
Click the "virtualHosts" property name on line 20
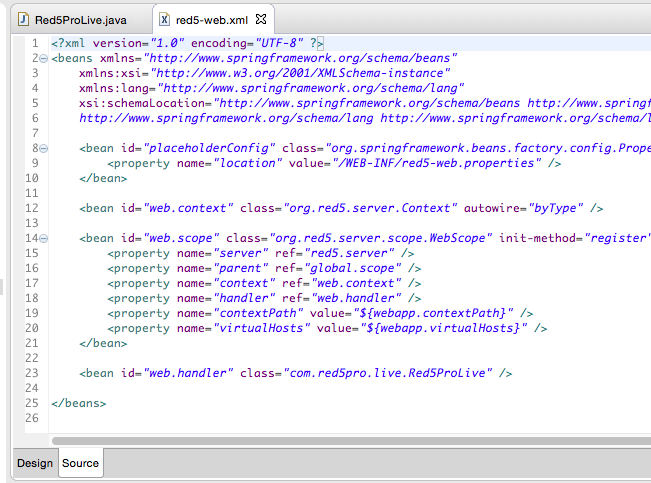pos(262,328)
